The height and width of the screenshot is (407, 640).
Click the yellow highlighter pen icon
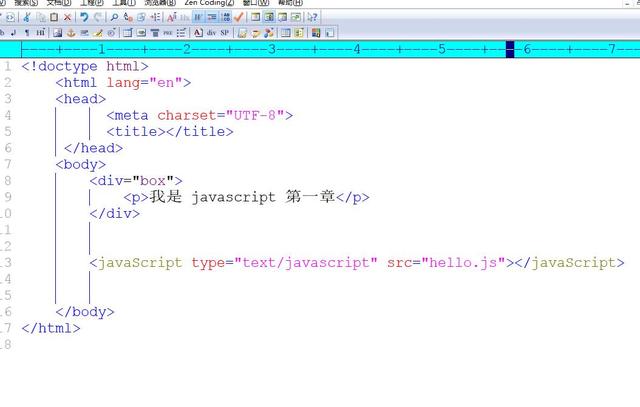point(98,33)
